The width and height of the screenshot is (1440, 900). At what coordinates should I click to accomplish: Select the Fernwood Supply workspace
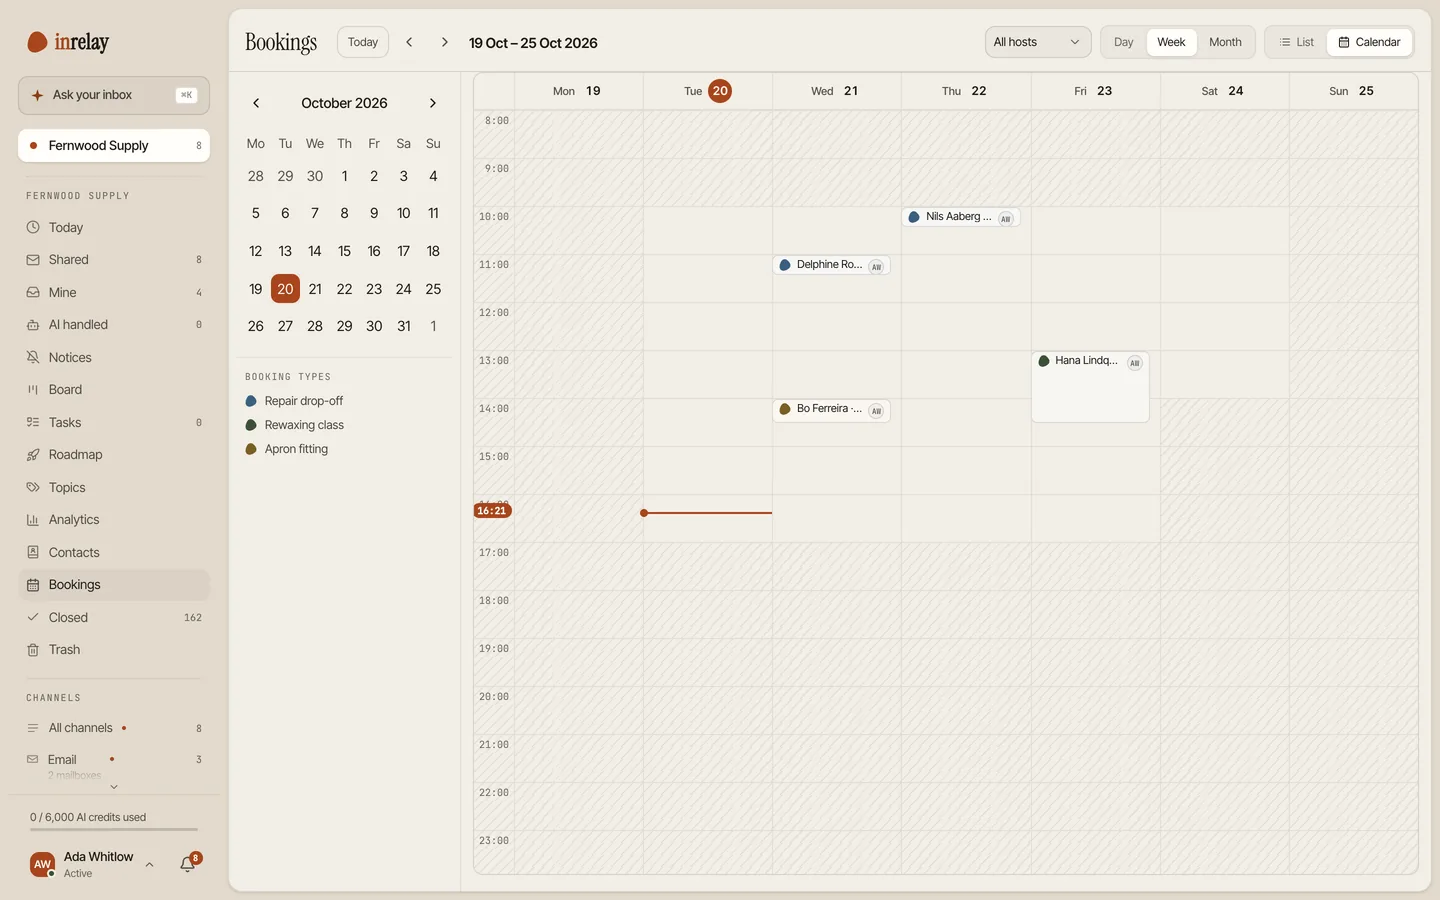point(114,145)
